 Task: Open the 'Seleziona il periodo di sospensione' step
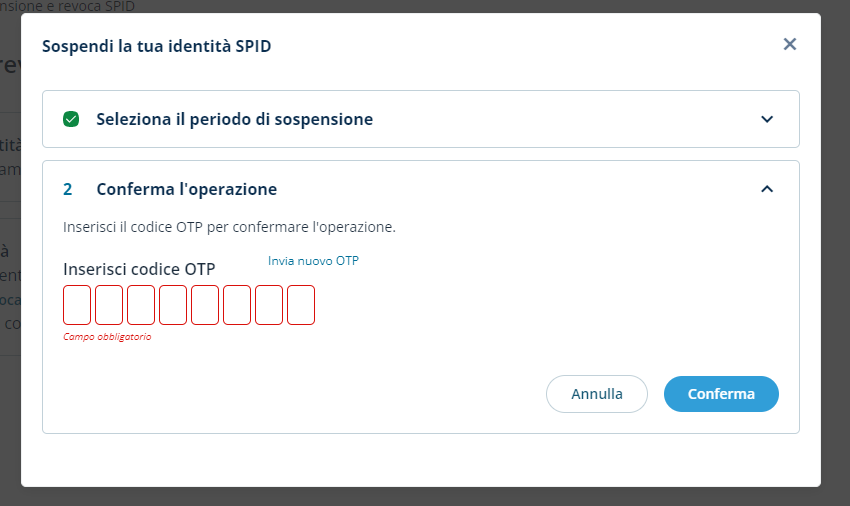234,119
